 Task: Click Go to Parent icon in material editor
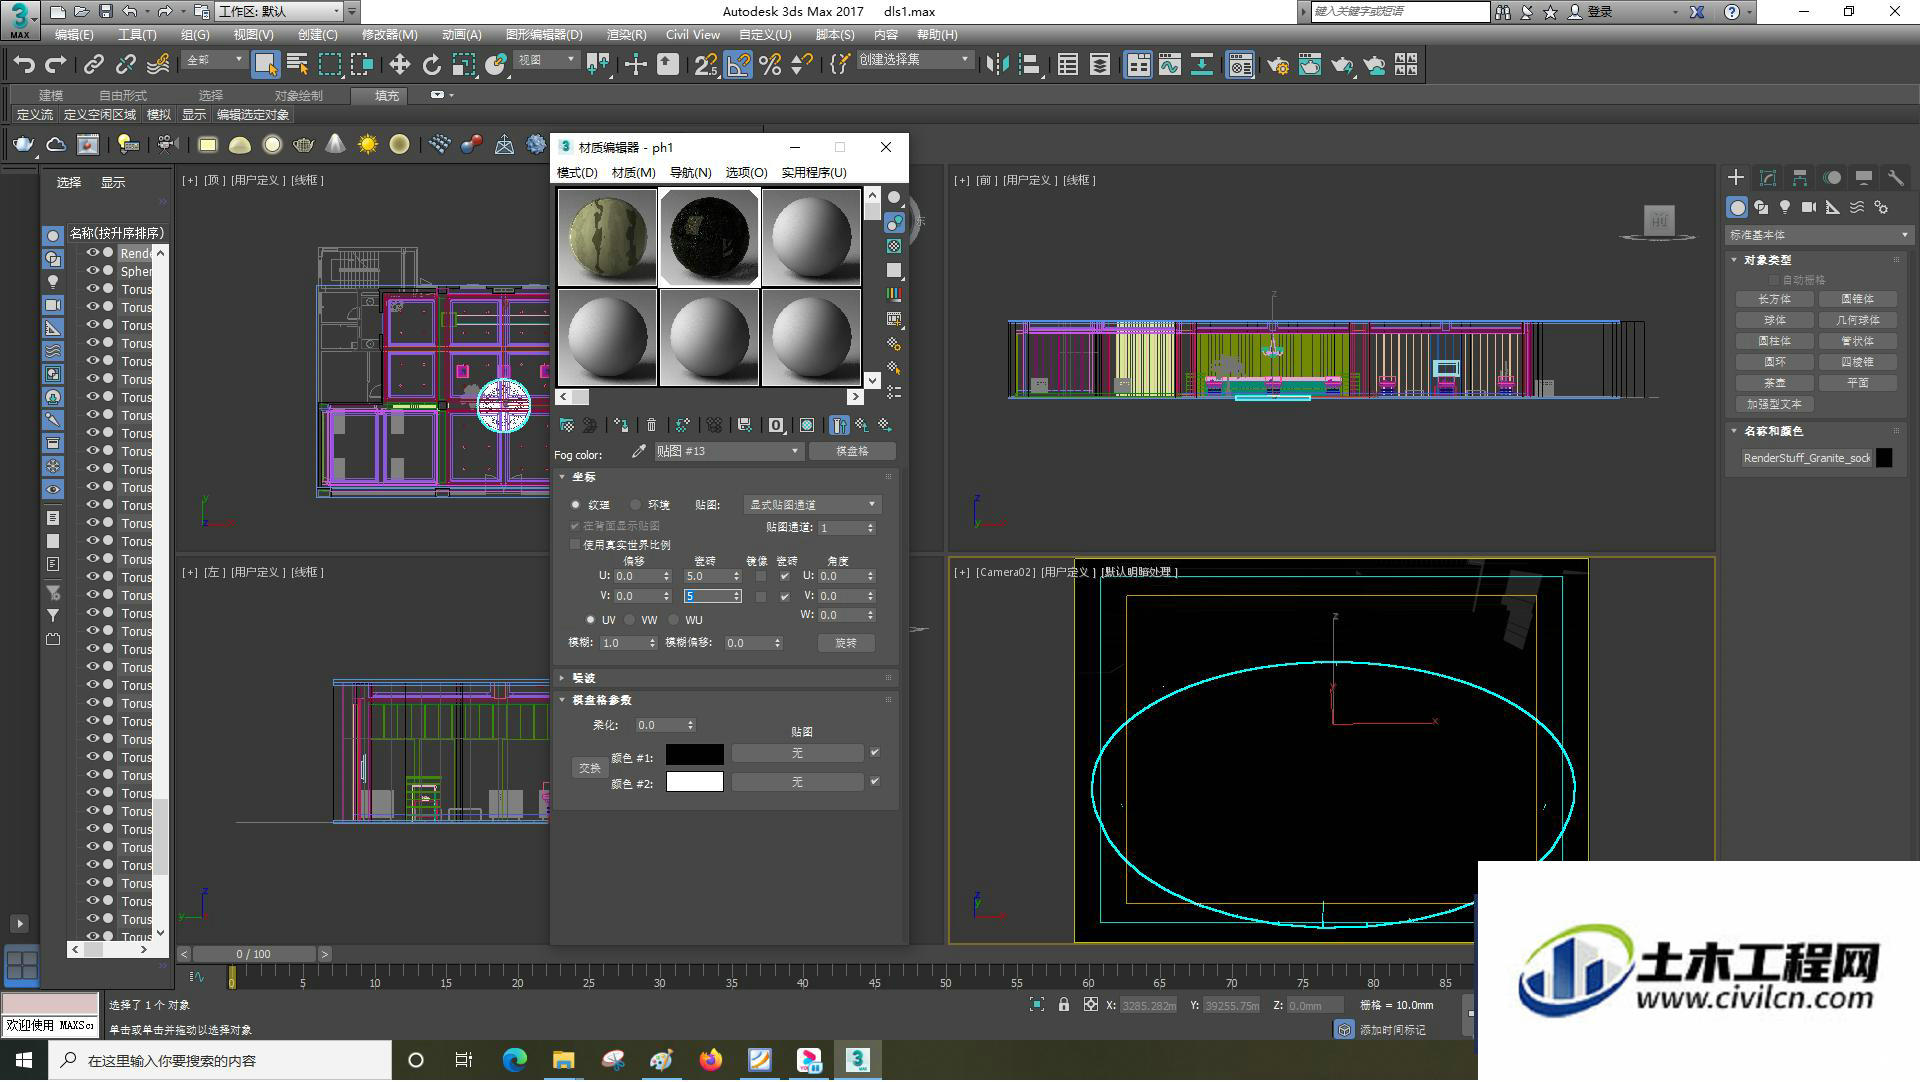pyautogui.click(x=861, y=425)
